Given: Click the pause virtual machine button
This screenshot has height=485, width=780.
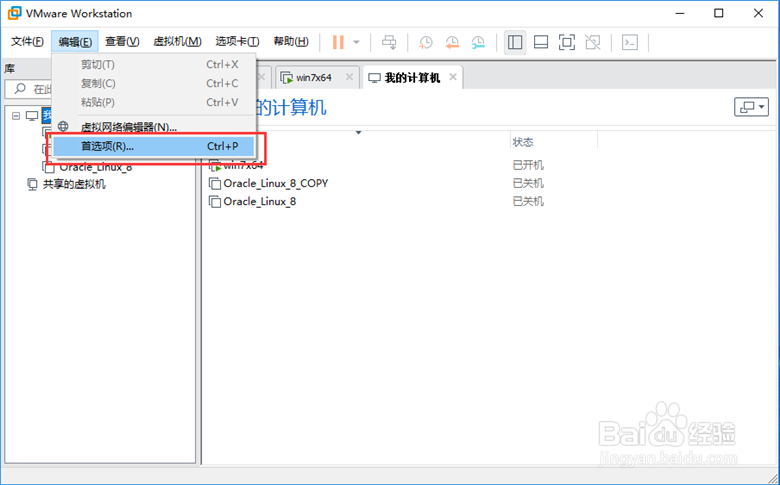Looking at the screenshot, I should click(x=338, y=42).
